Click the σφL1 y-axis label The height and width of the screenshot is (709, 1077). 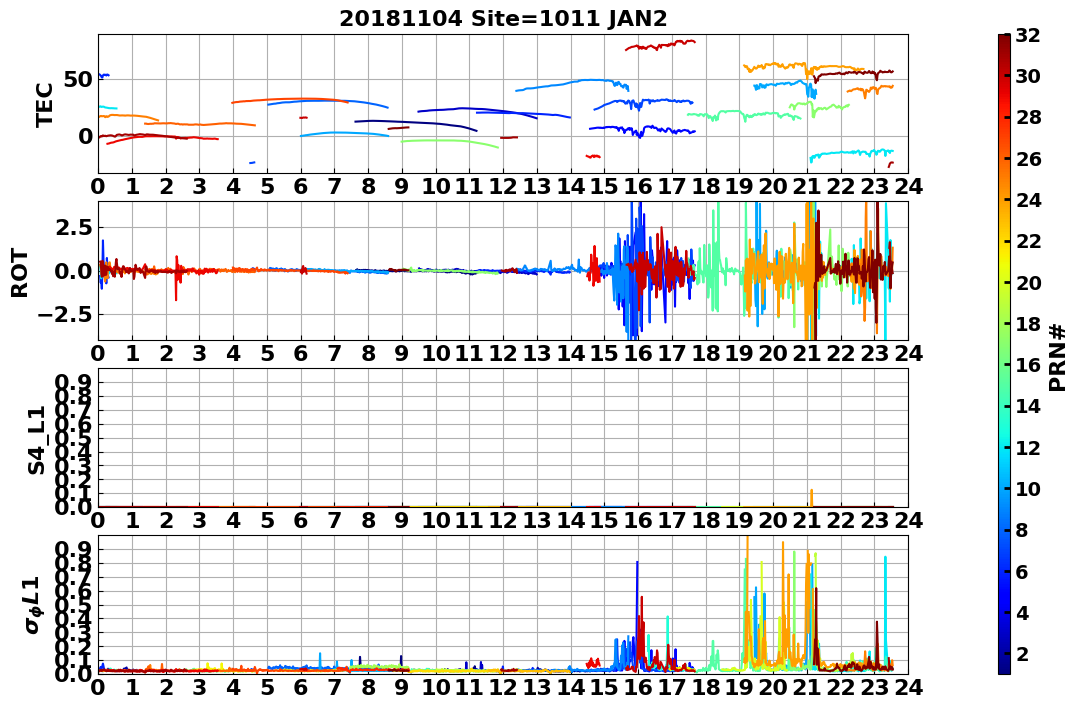coord(34,605)
